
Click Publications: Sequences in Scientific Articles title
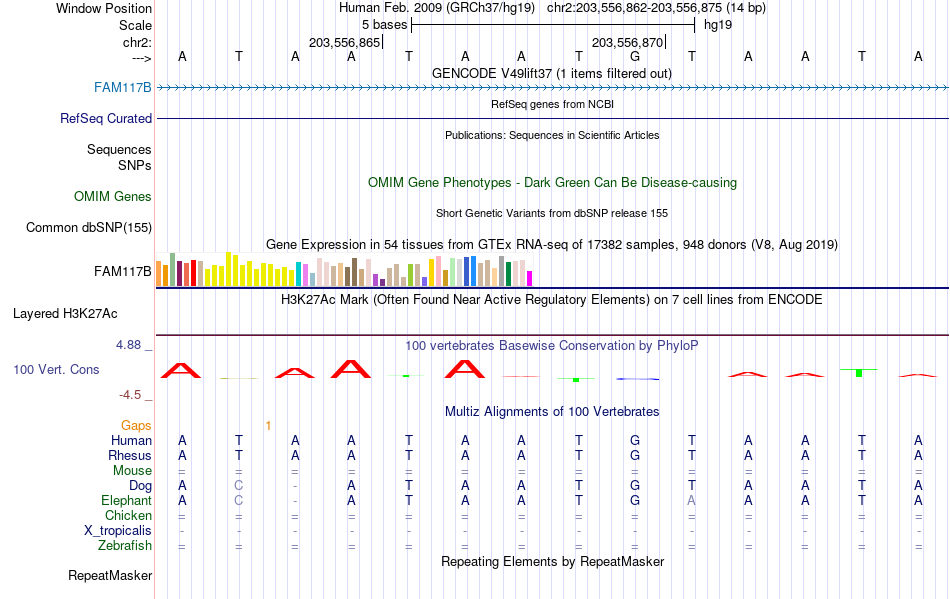pos(552,135)
